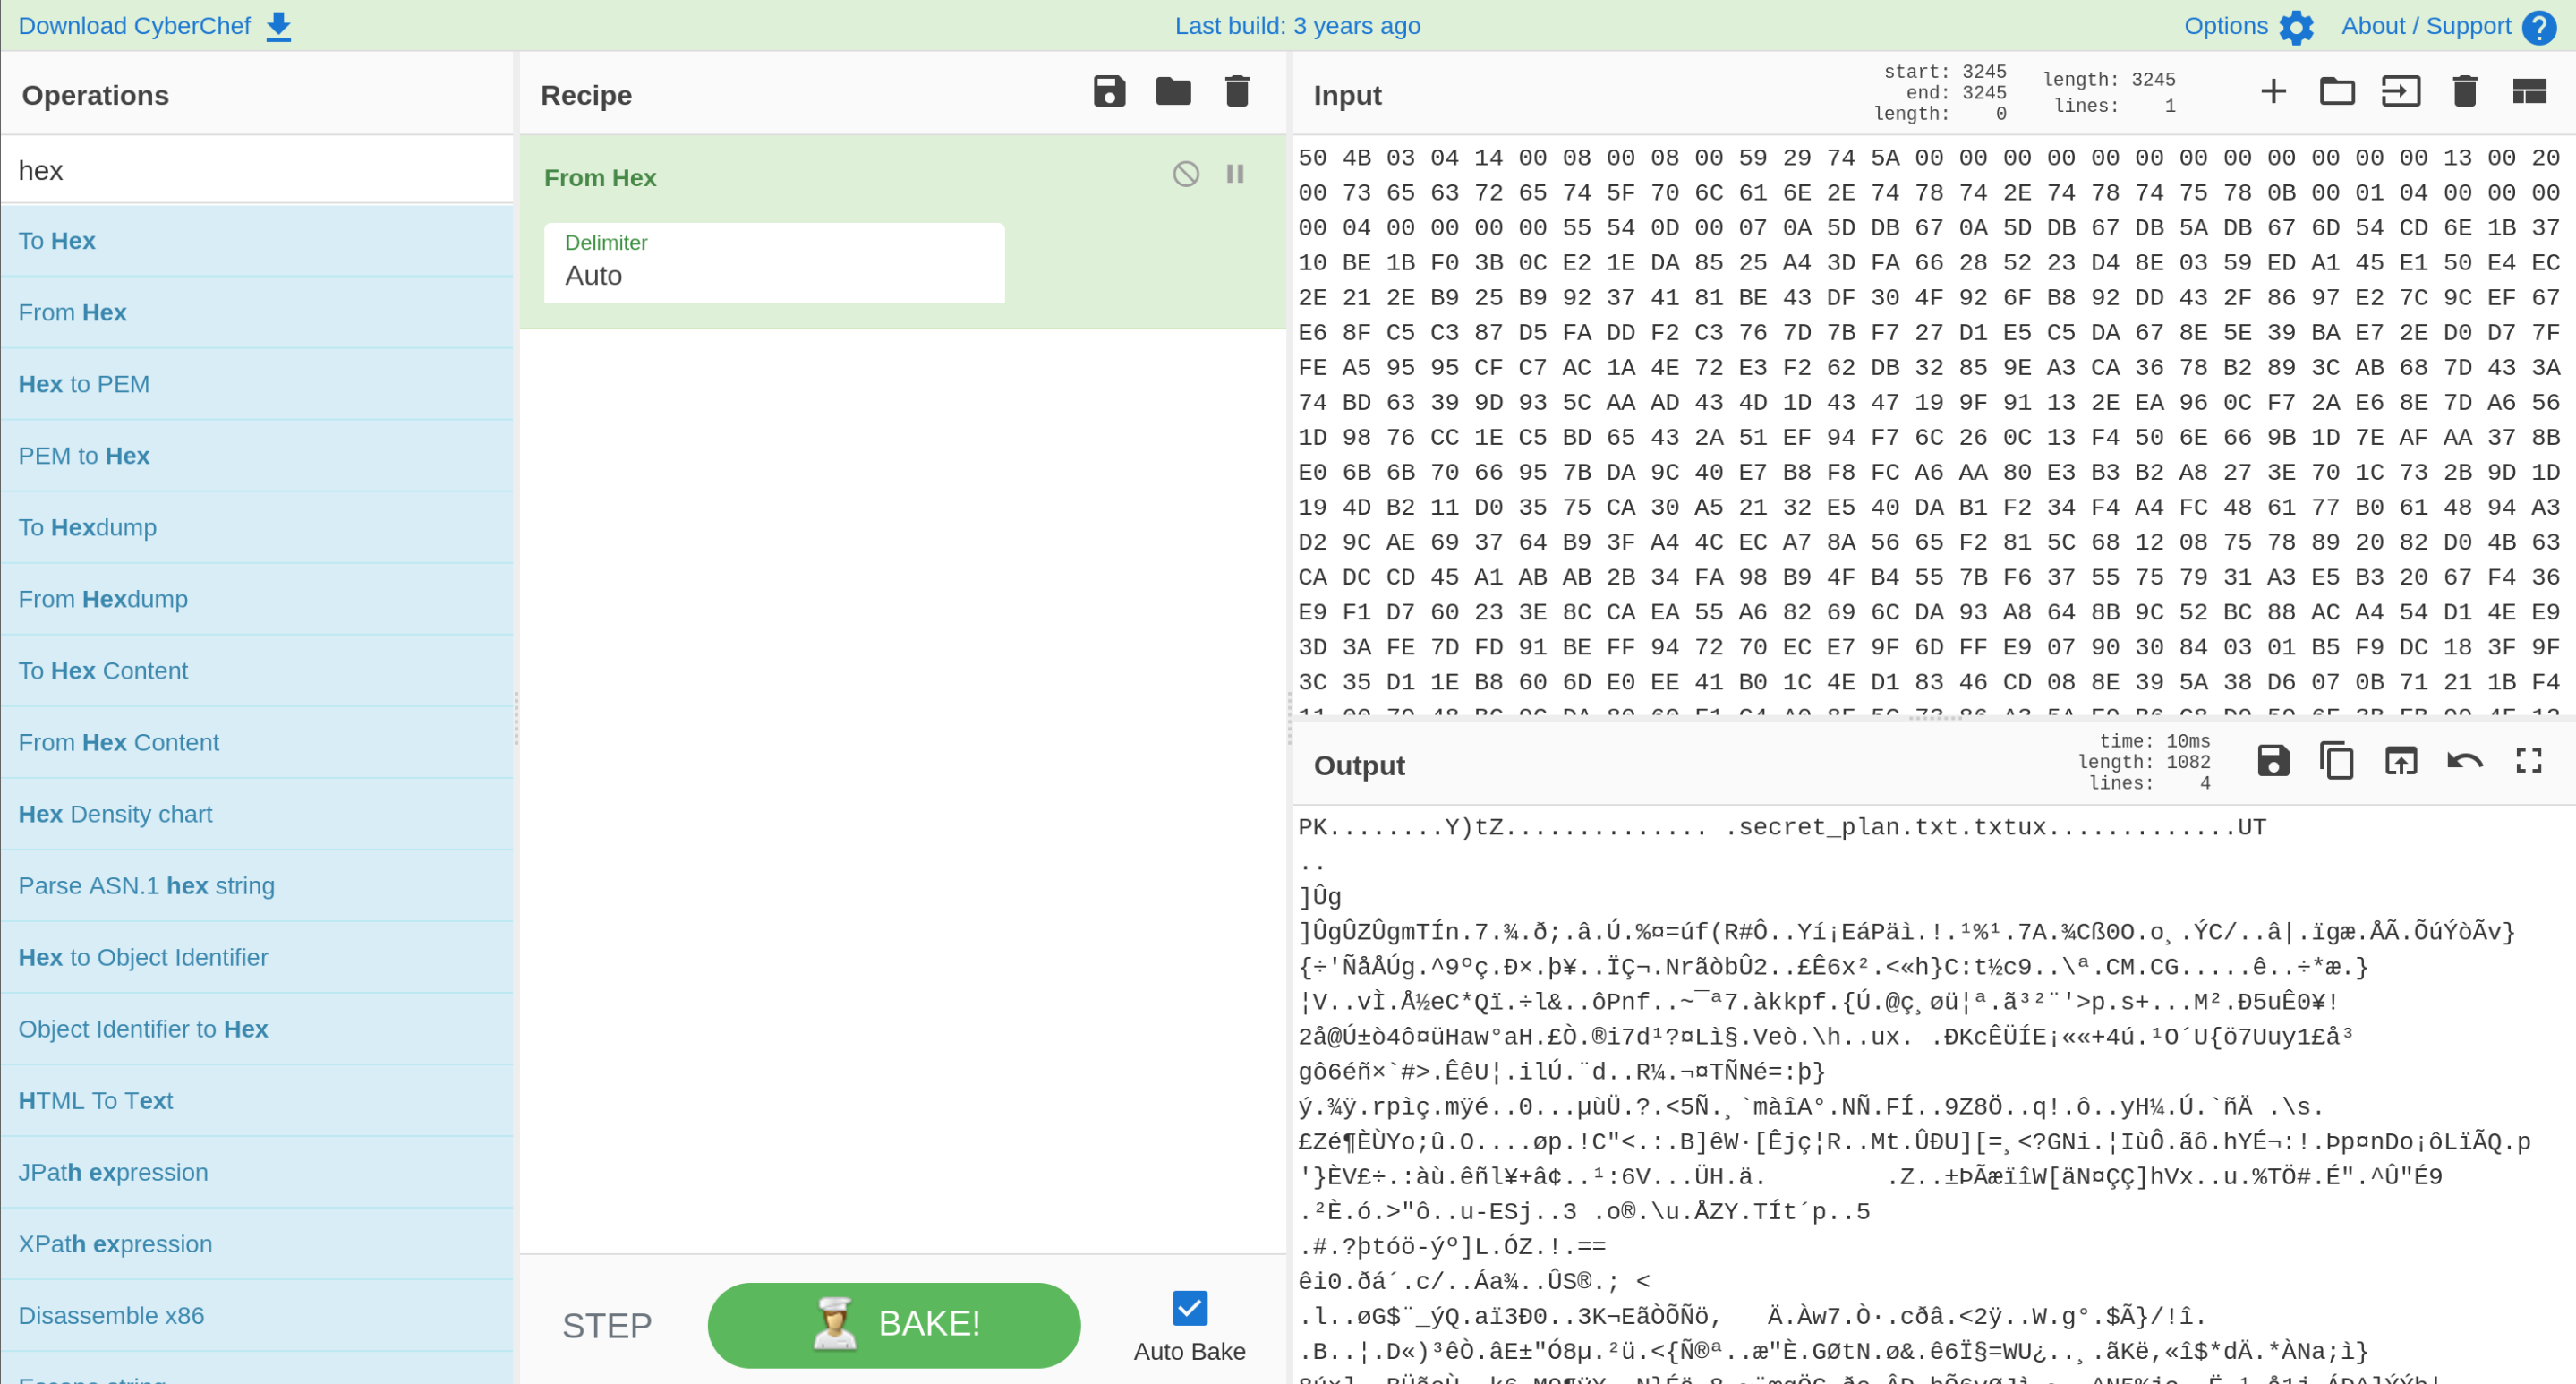Save output to file

click(x=2273, y=761)
